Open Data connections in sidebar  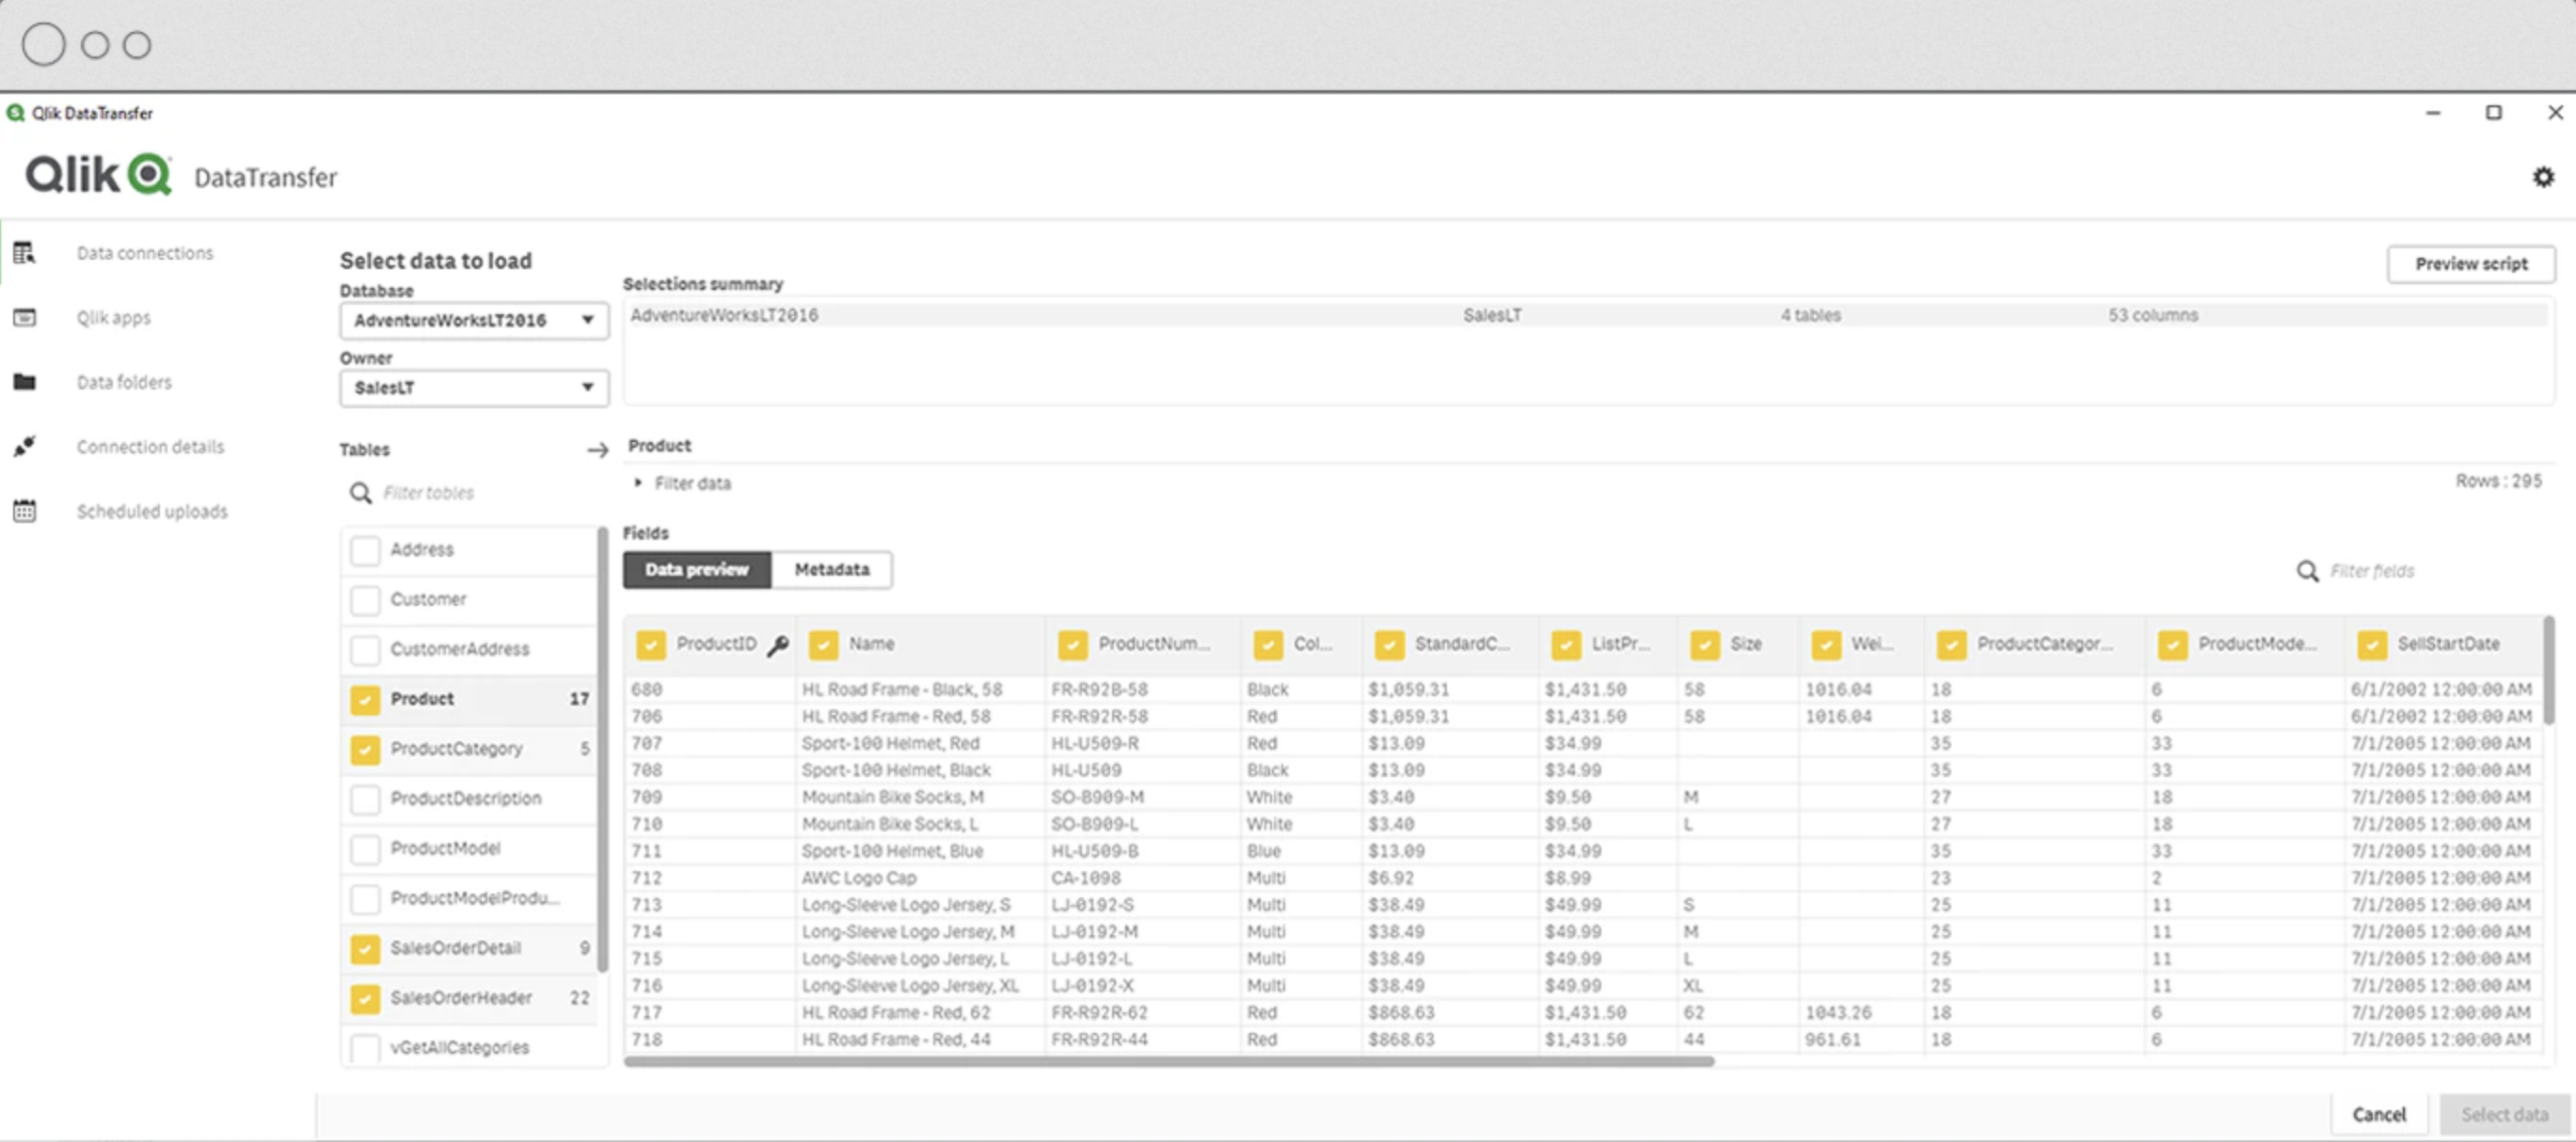pyautogui.click(x=145, y=253)
